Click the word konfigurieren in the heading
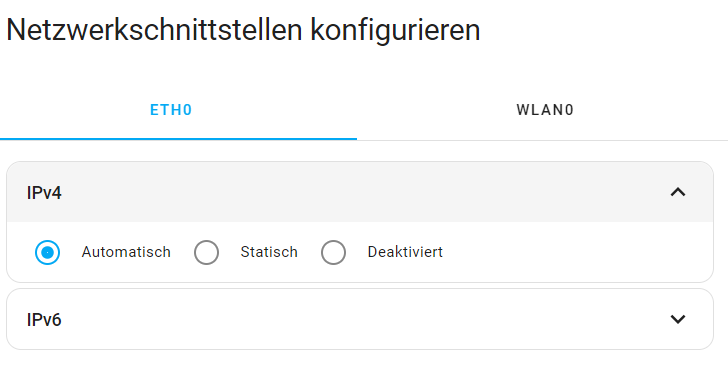The image size is (728, 370). (x=395, y=30)
